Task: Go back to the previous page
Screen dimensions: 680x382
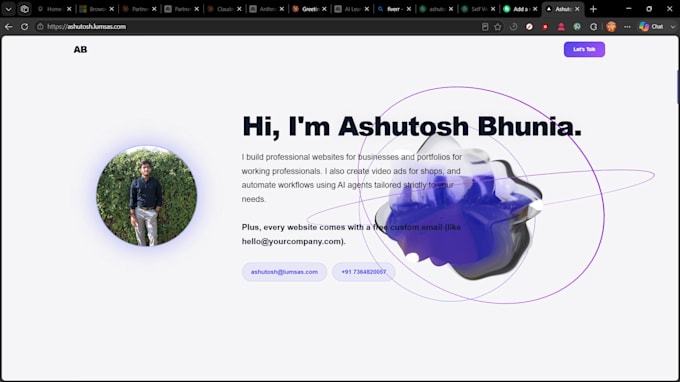Action: click(8, 26)
